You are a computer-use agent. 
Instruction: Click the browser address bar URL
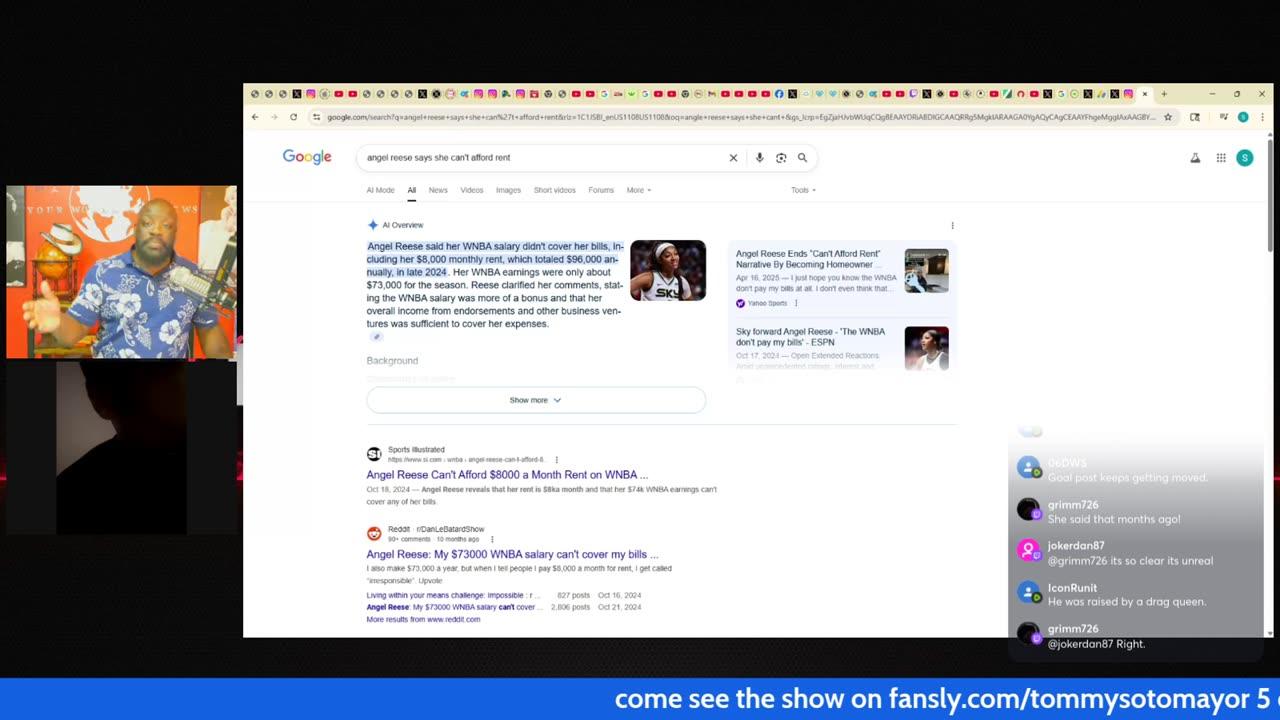740,117
